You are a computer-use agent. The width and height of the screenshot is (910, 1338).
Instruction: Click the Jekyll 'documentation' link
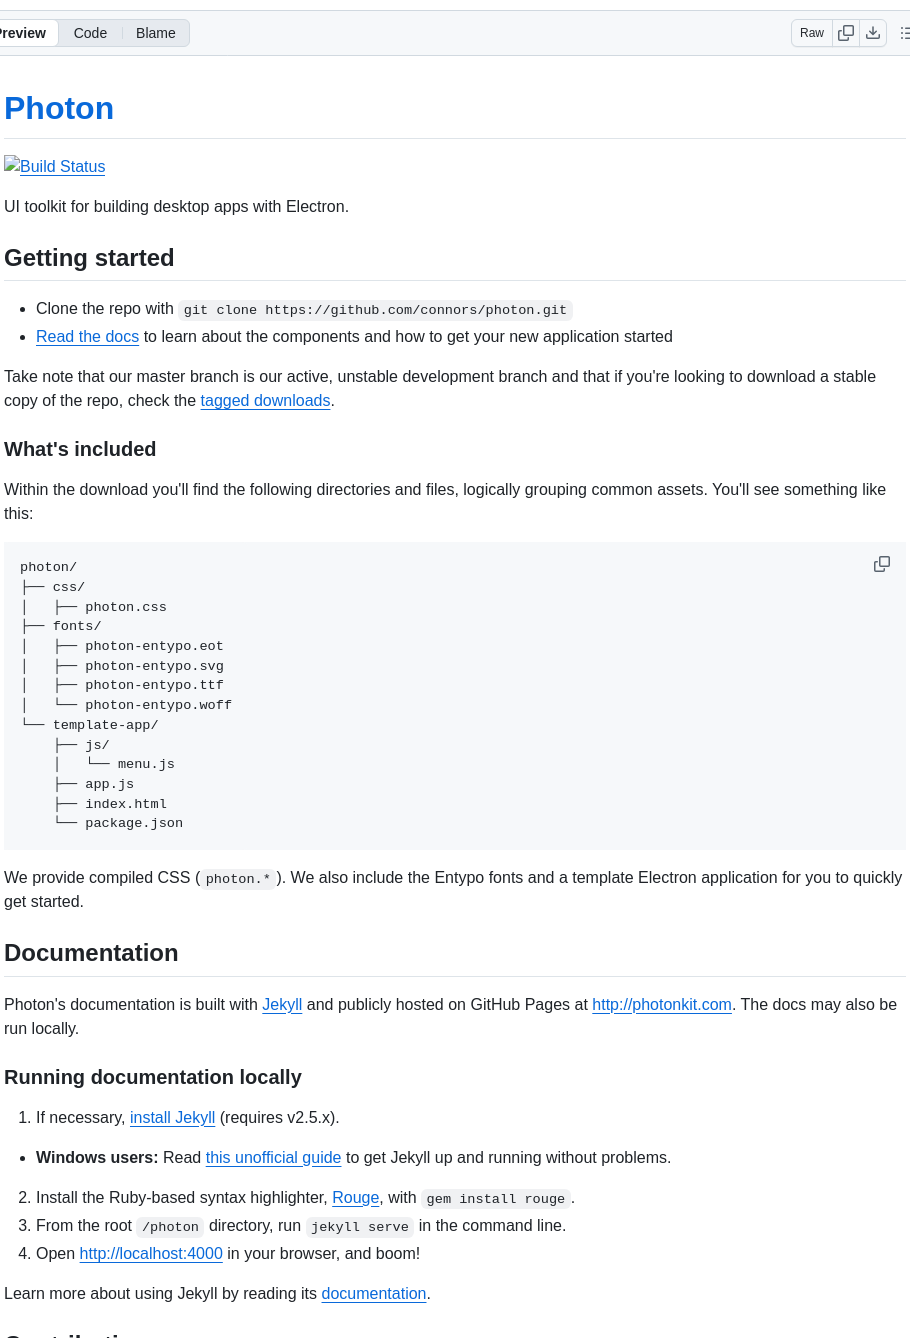click(374, 1294)
